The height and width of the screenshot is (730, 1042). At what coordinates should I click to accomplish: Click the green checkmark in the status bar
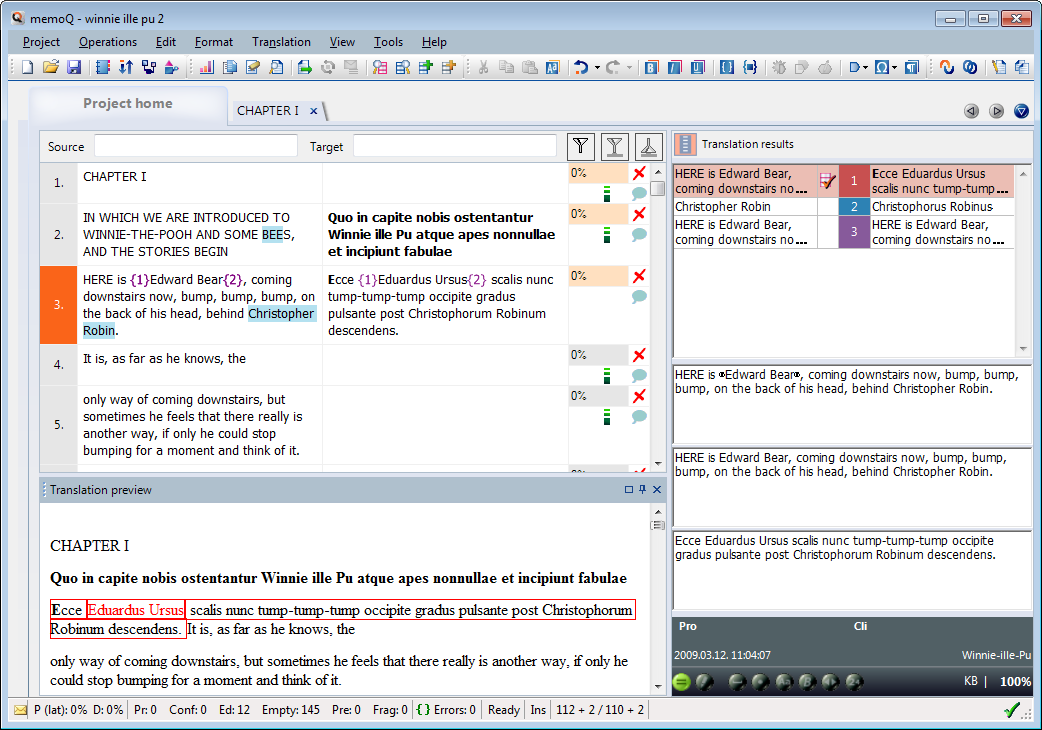1012,710
